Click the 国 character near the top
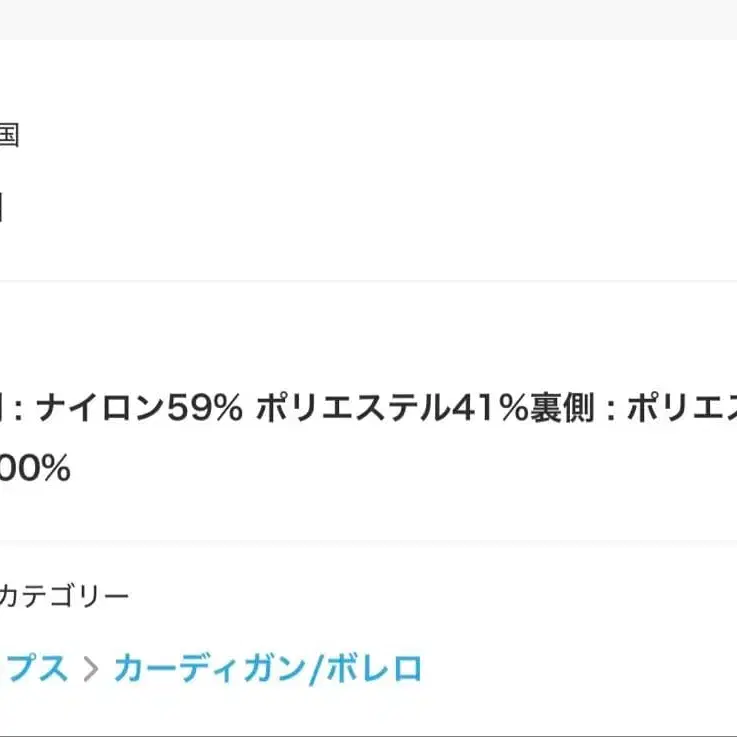 pos(8,135)
